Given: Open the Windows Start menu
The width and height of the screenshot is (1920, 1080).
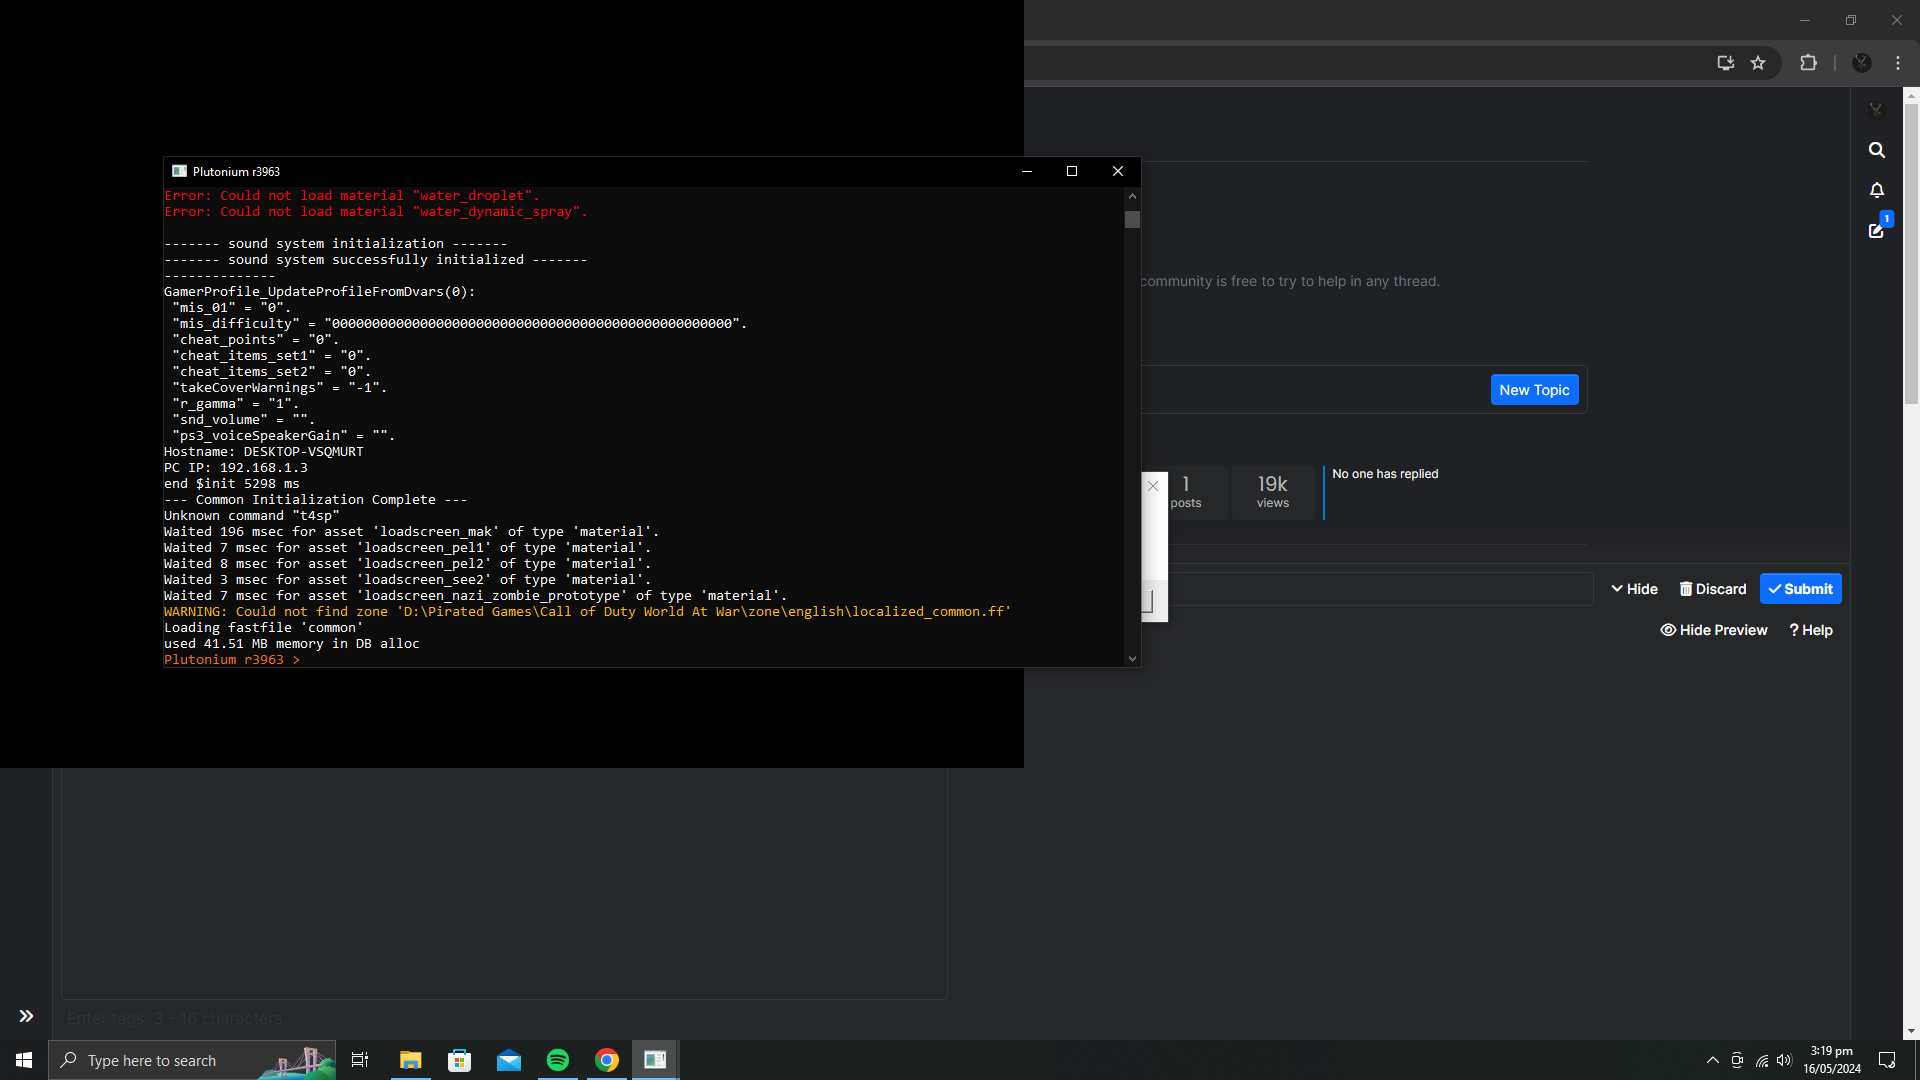Looking at the screenshot, I should click(x=24, y=1060).
